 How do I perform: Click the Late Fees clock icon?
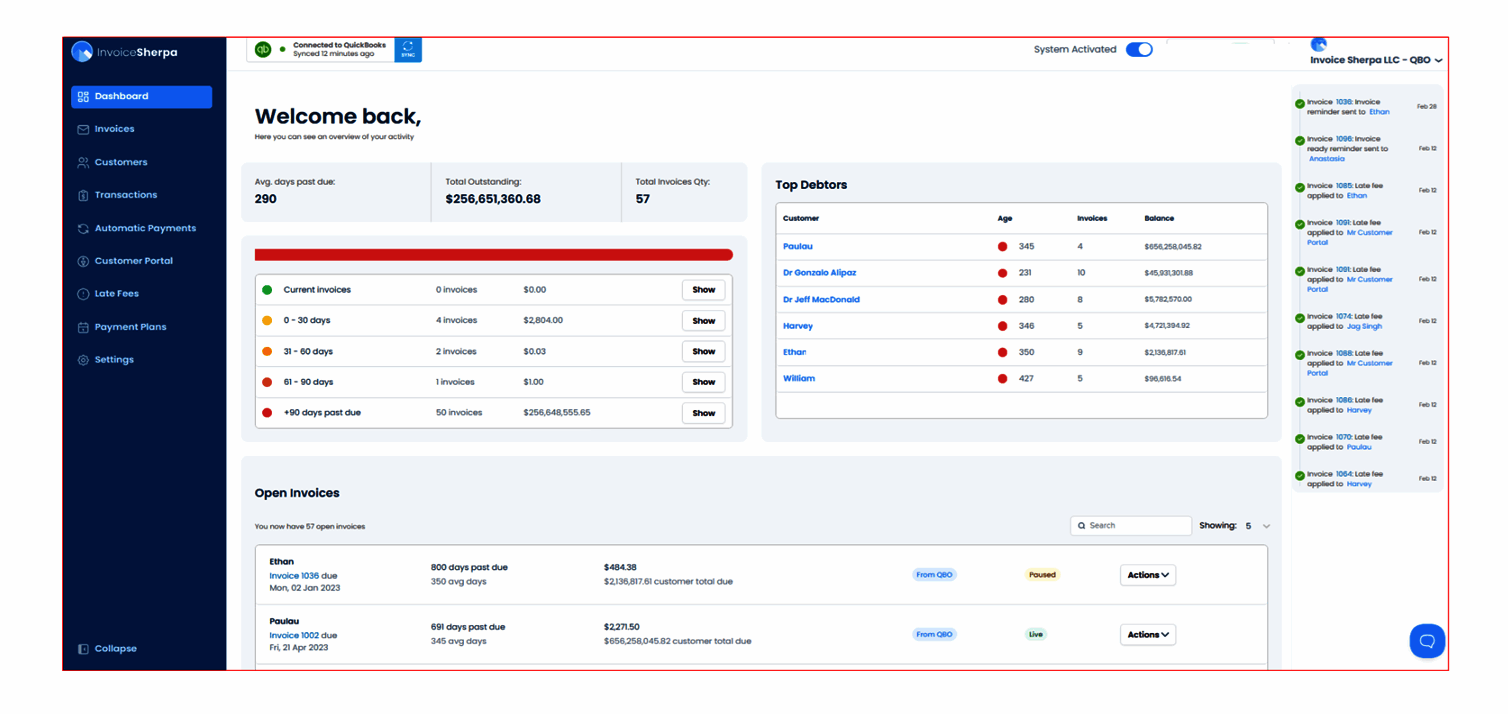pos(83,294)
